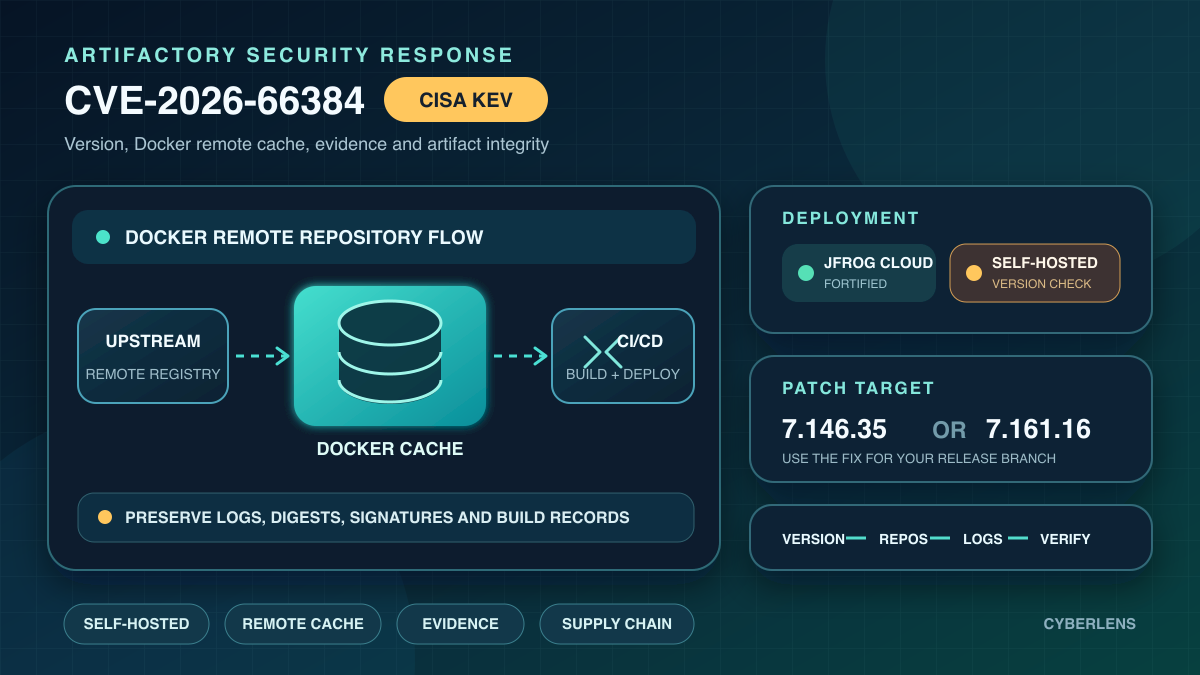
Task: Select the REPOS step
Action: click(903, 539)
